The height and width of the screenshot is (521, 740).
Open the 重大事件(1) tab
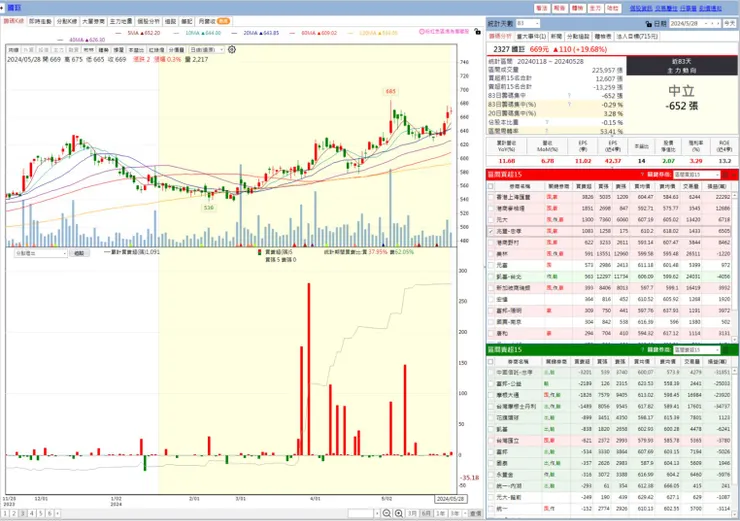pos(532,36)
